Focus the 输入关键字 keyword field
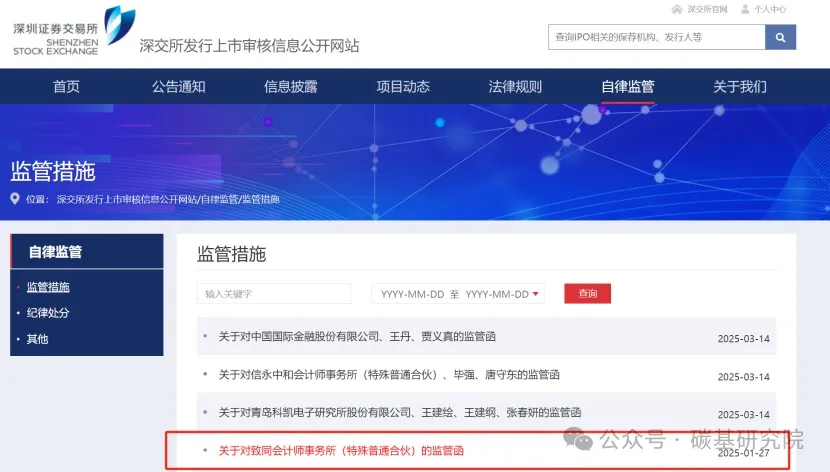The height and width of the screenshot is (472, 830). pos(274,294)
